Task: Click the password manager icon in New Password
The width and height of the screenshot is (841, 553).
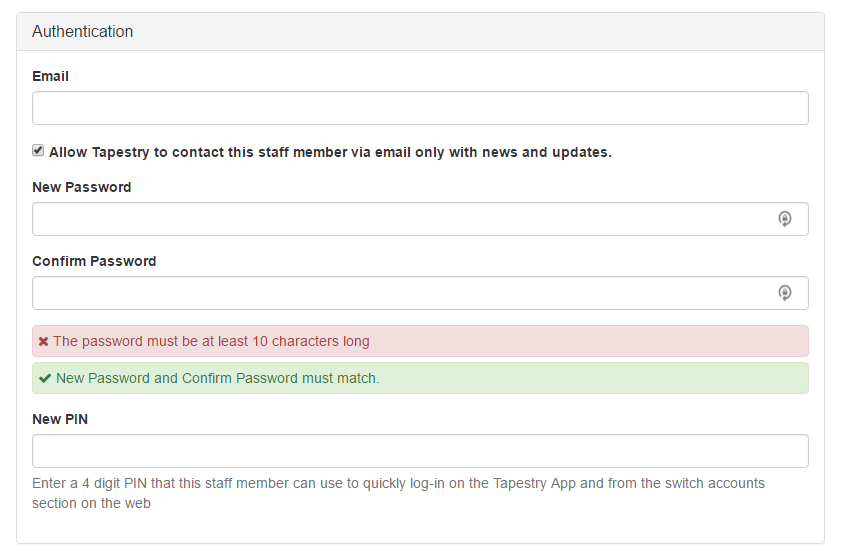Action: (x=785, y=219)
